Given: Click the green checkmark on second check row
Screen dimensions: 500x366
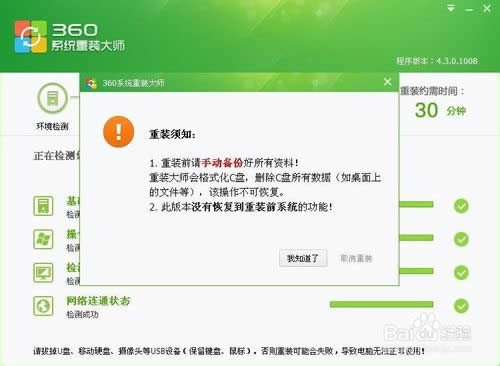Looking at the screenshot, I should (461, 239).
